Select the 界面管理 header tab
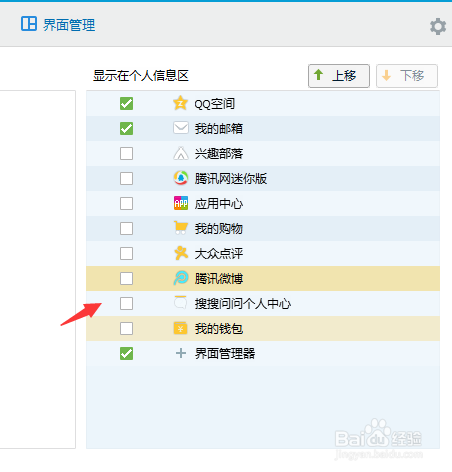452x472 pixels. tap(58, 25)
